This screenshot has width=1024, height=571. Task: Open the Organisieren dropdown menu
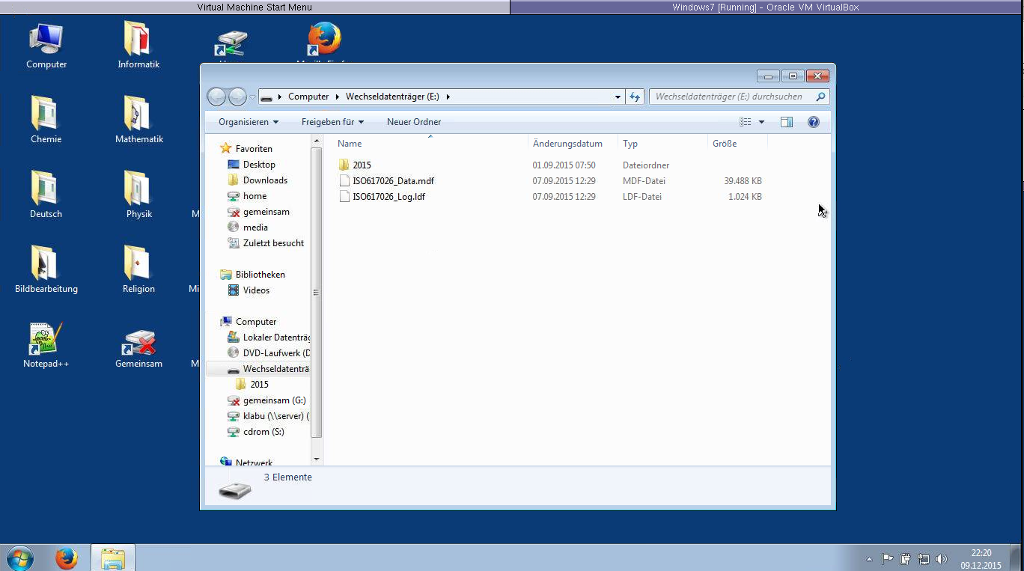pos(248,122)
